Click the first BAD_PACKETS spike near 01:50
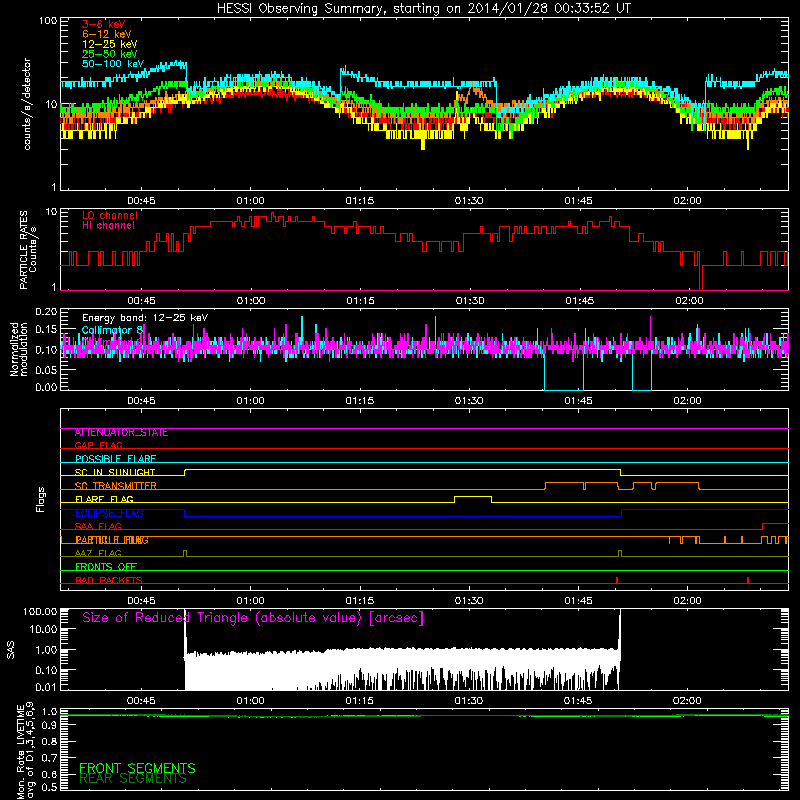Viewport: 800px width, 800px height. click(x=617, y=580)
